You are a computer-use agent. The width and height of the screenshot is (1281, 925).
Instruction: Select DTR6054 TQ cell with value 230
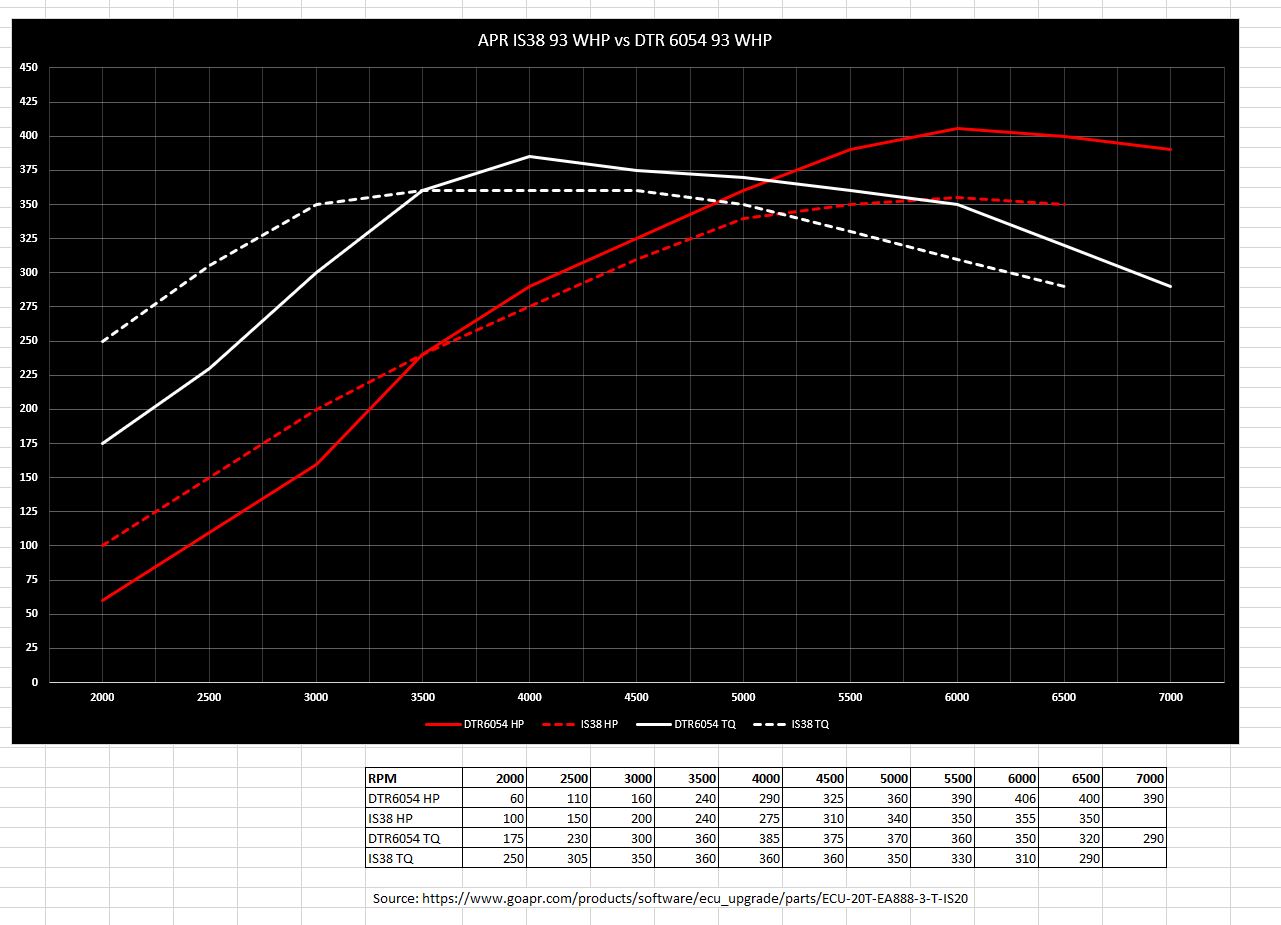coord(559,838)
